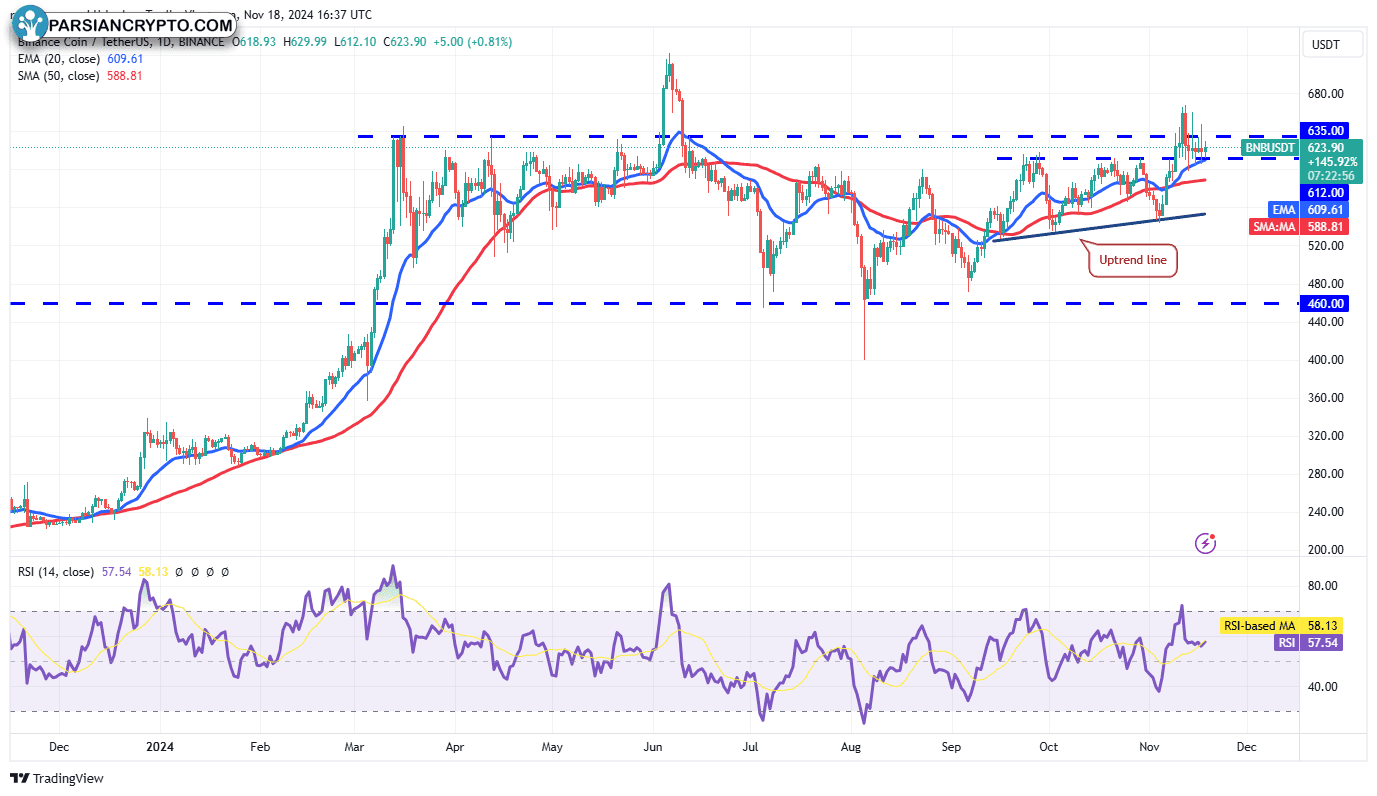This screenshot has height=796, width=1377.
Task: Click the 40.00 RSI axis label
Action: pos(1322,687)
